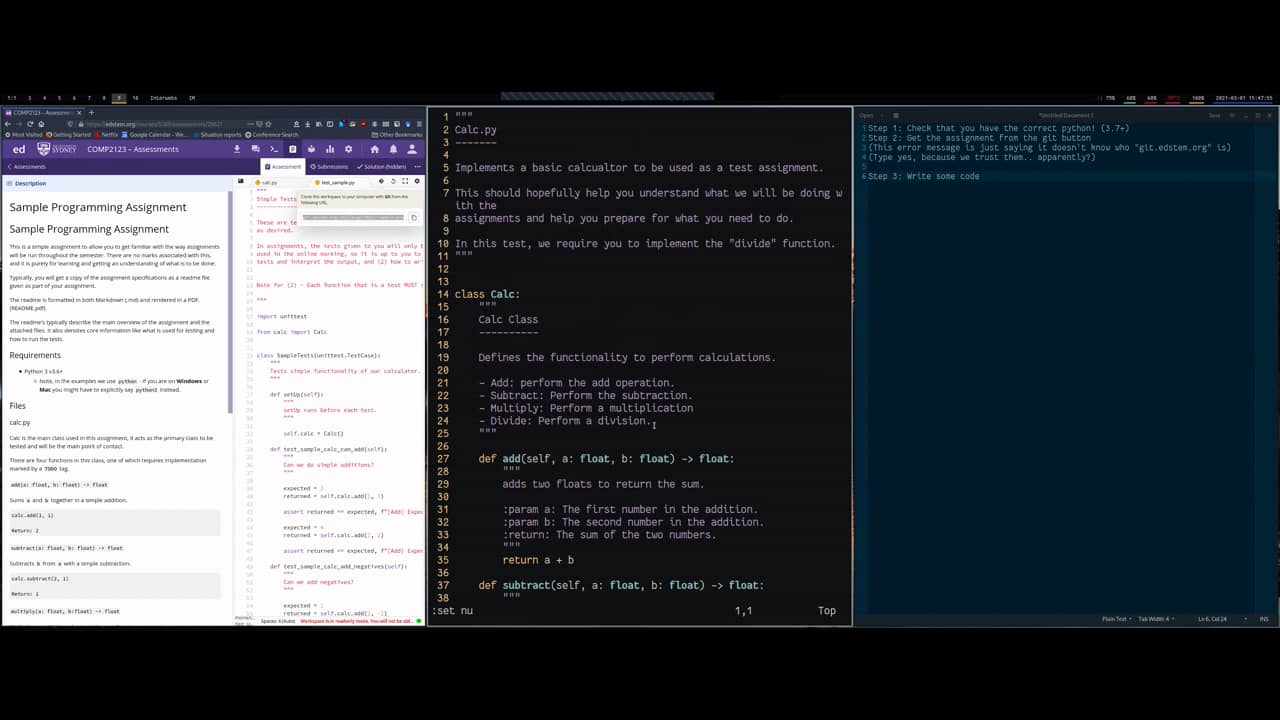This screenshot has width=1280, height=720.
Task: Open the Ed analytics bar chart icon
Action: point(330,149)
